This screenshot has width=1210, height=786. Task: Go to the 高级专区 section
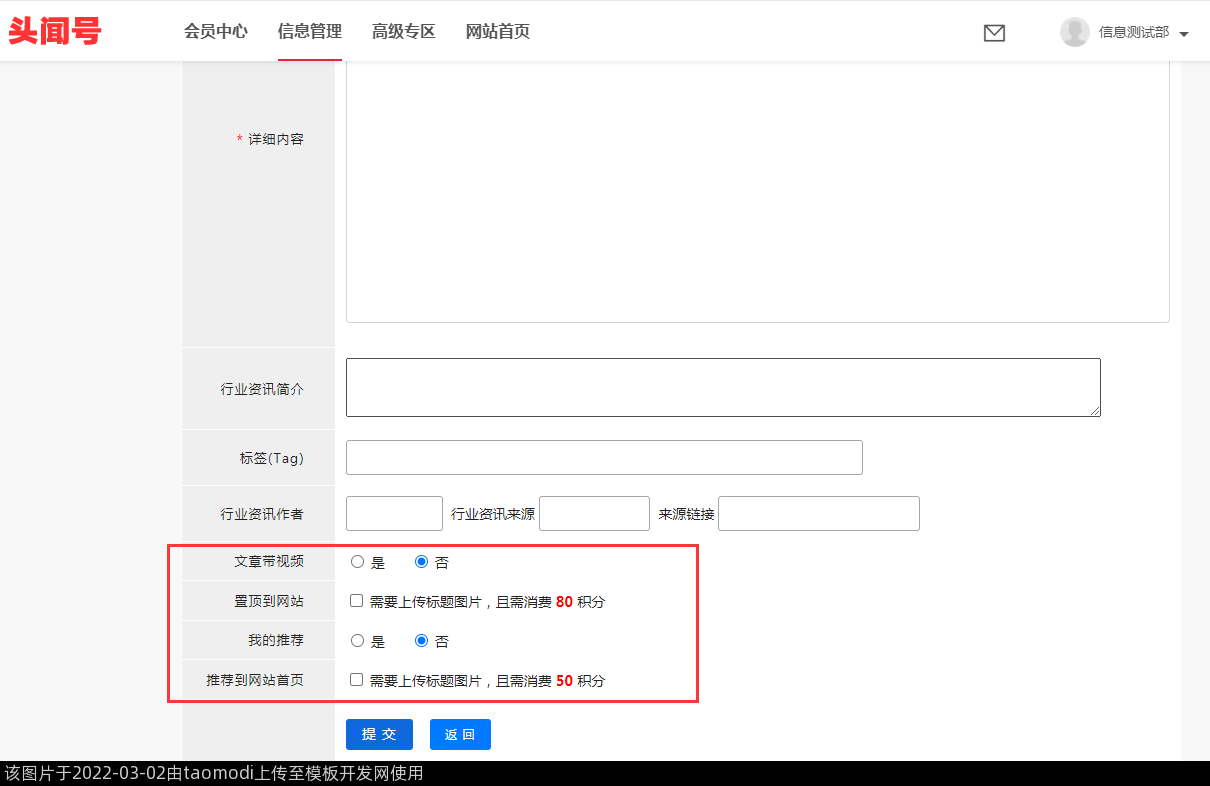point(404,32)
